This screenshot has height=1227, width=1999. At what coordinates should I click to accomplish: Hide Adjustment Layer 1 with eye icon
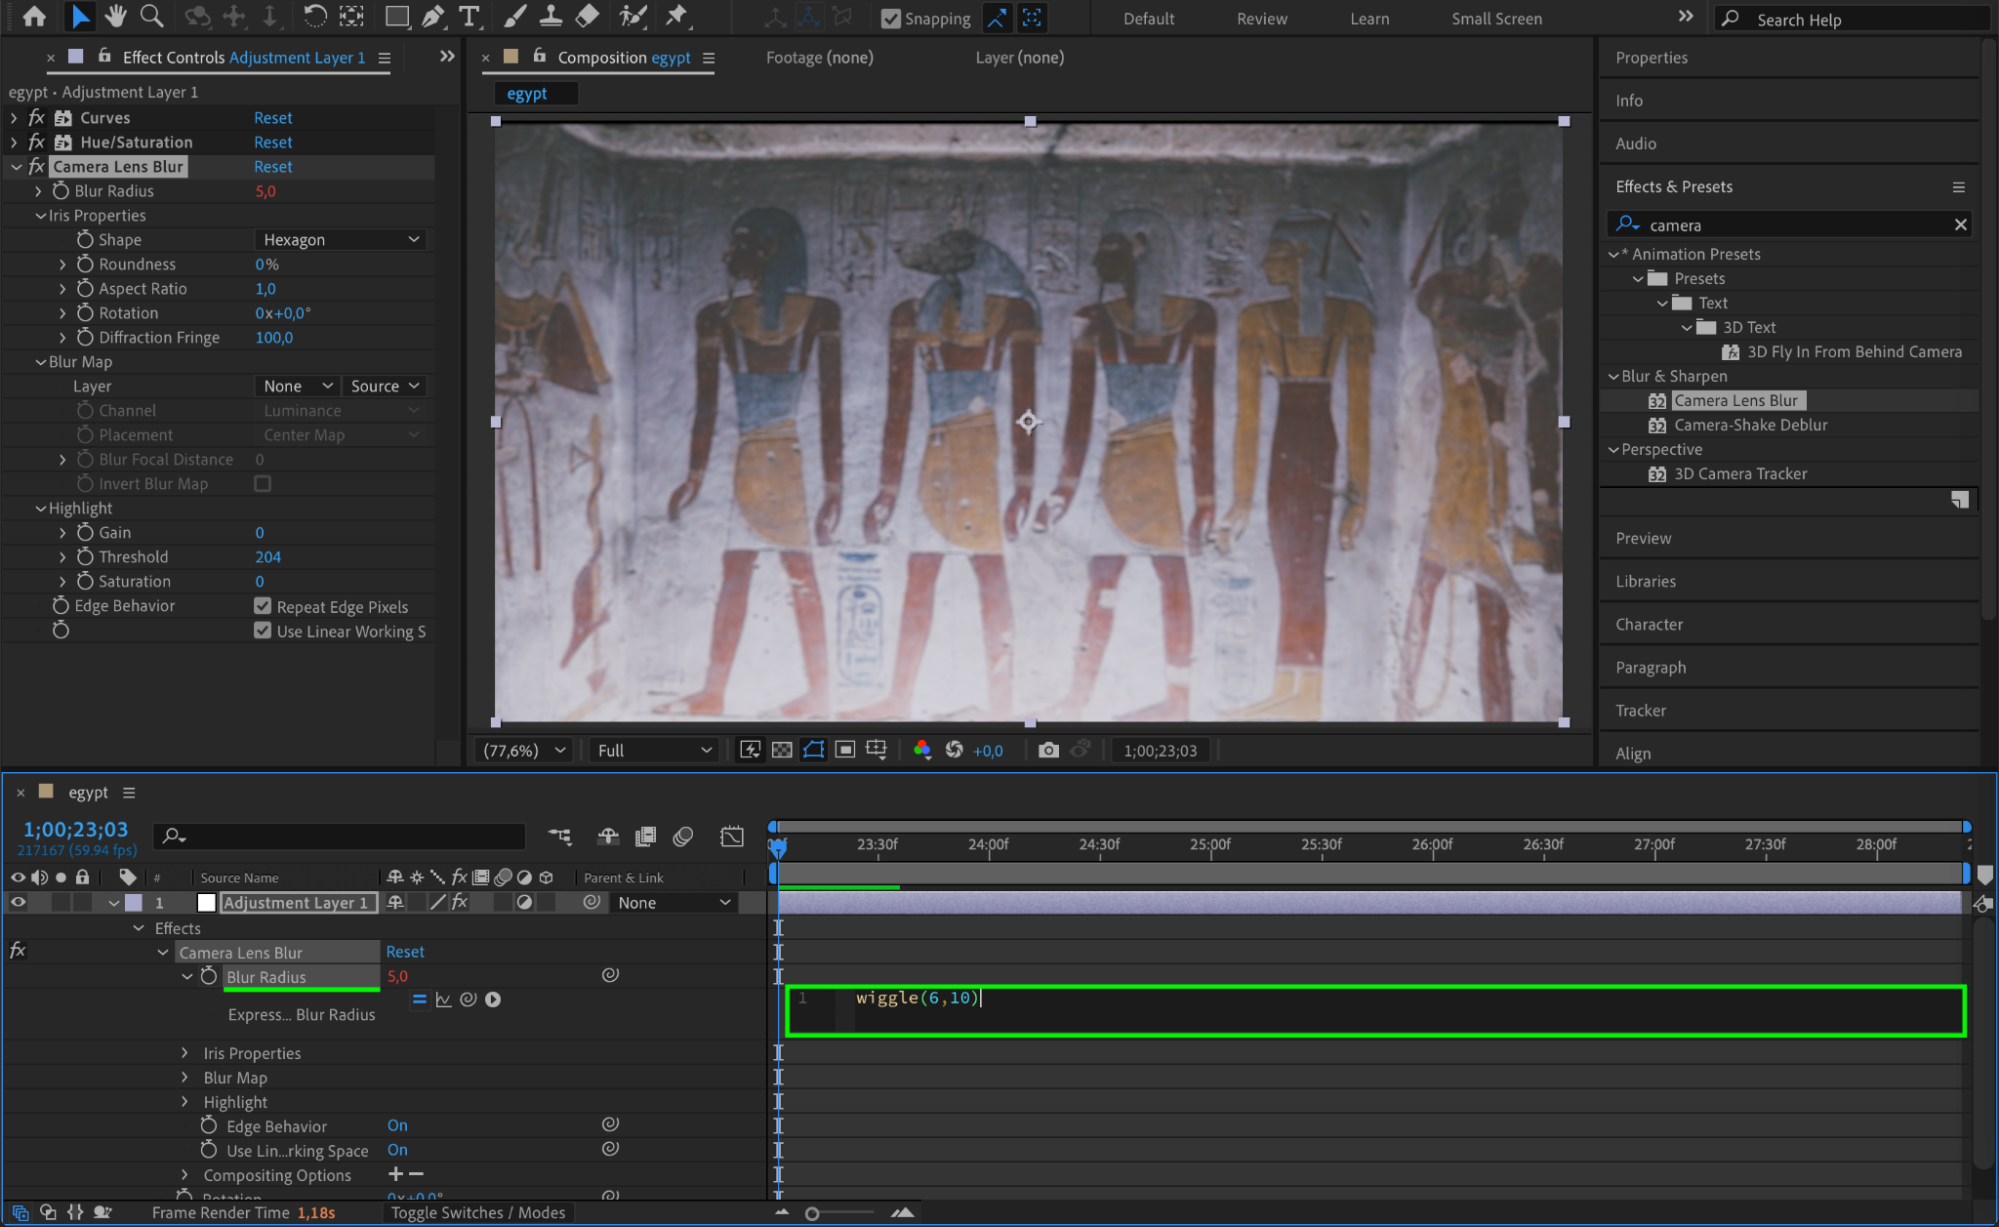coord(18,902)
